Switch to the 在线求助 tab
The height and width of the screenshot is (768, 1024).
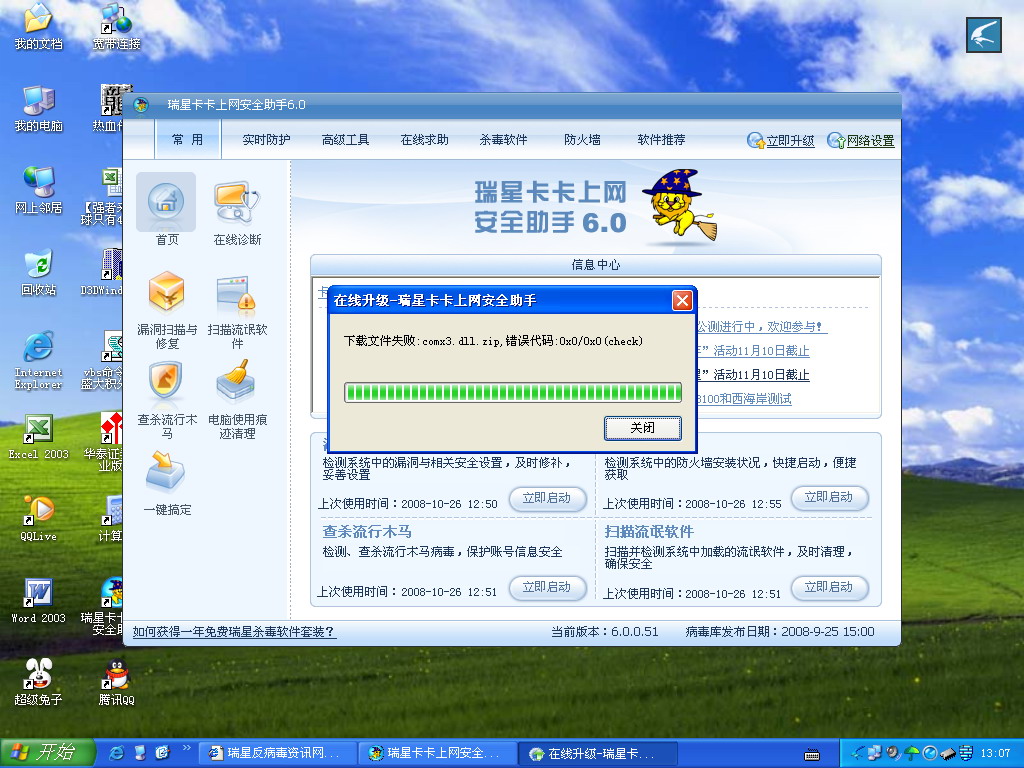pos(424,140)
